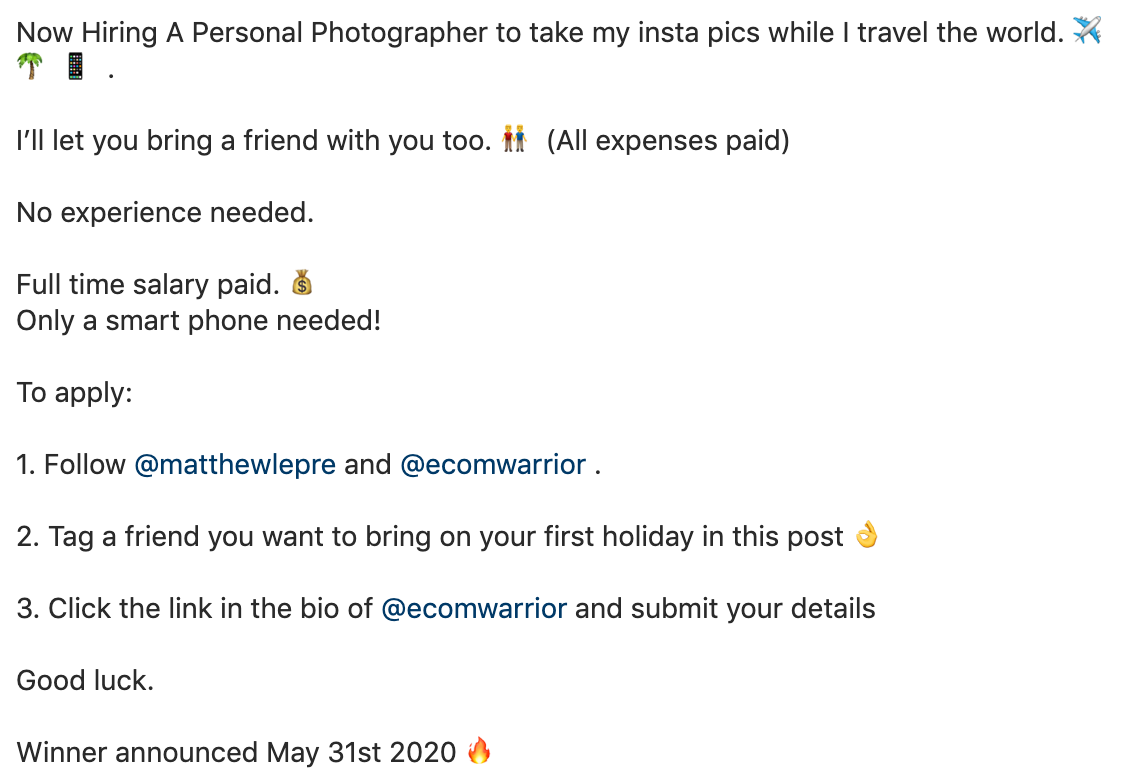Click the "No experience needed." line
Image resolution: width=1124 pixels, height=776 pixels.
tap(165, 213)
